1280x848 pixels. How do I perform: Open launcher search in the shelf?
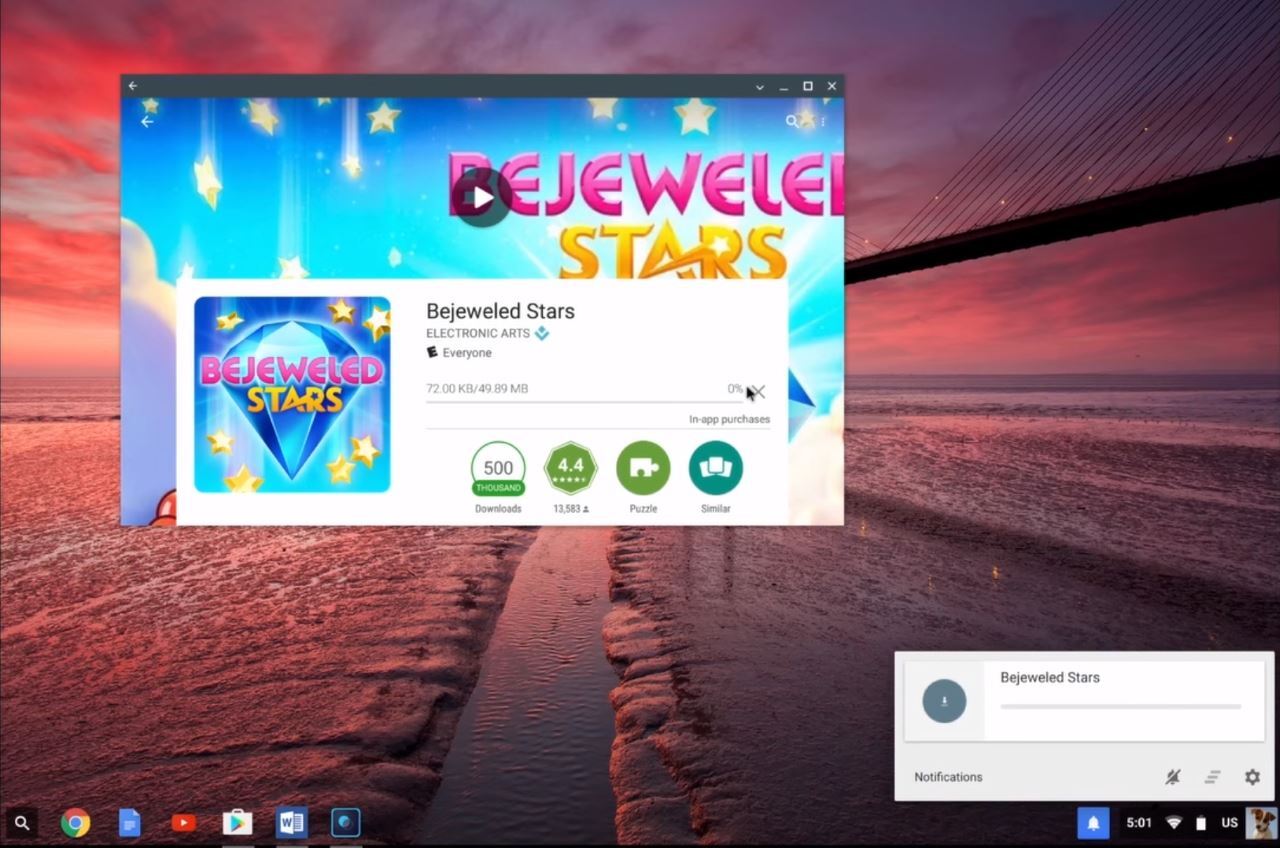tap(22, 823)
